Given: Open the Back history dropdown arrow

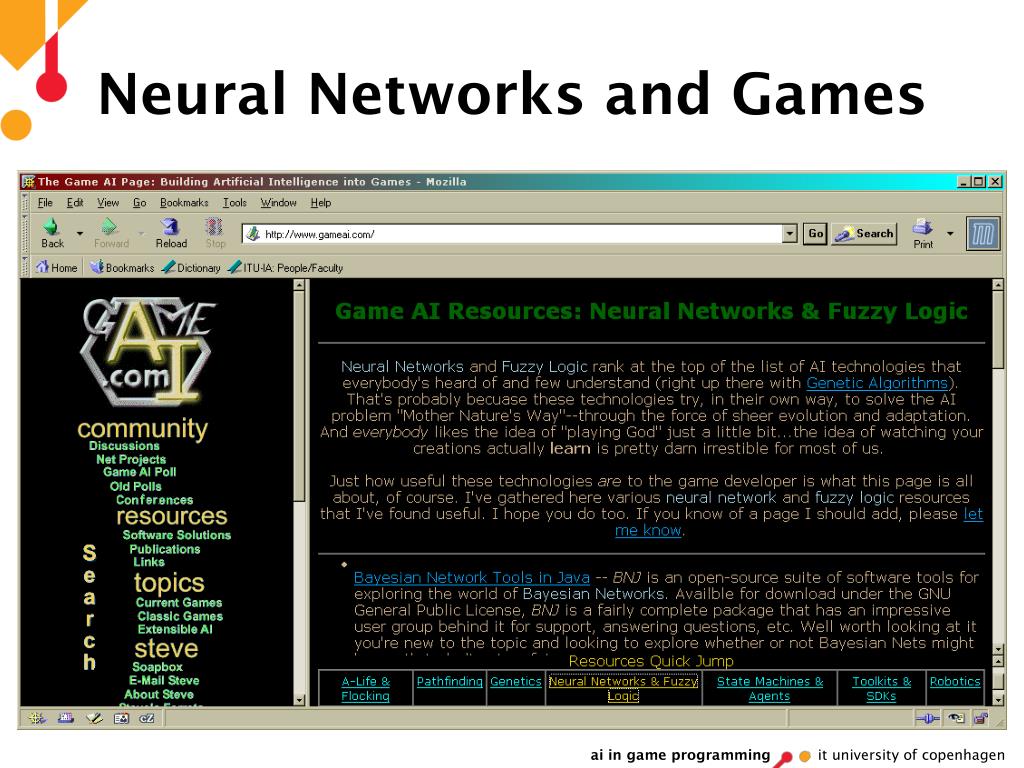Looking at the screenshot, I should coord(80,233).
